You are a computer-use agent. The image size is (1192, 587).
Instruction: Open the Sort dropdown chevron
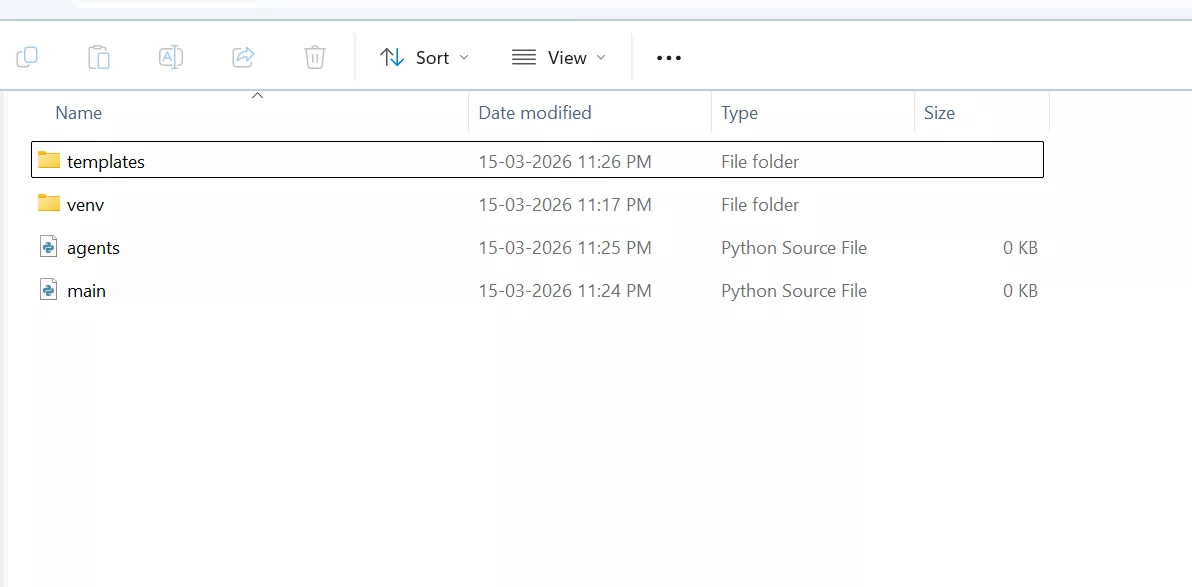pos(463,57)
